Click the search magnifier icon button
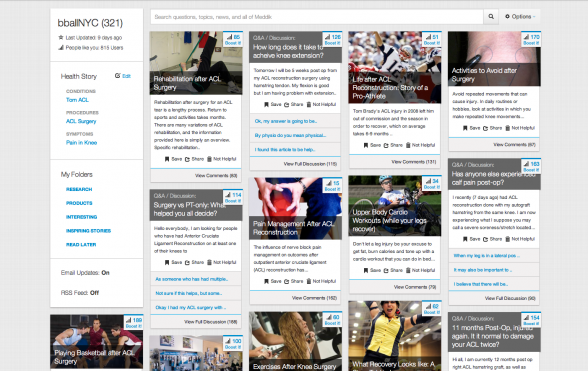Viewport: 588px width, 371px height. click(x=491, y=17)
